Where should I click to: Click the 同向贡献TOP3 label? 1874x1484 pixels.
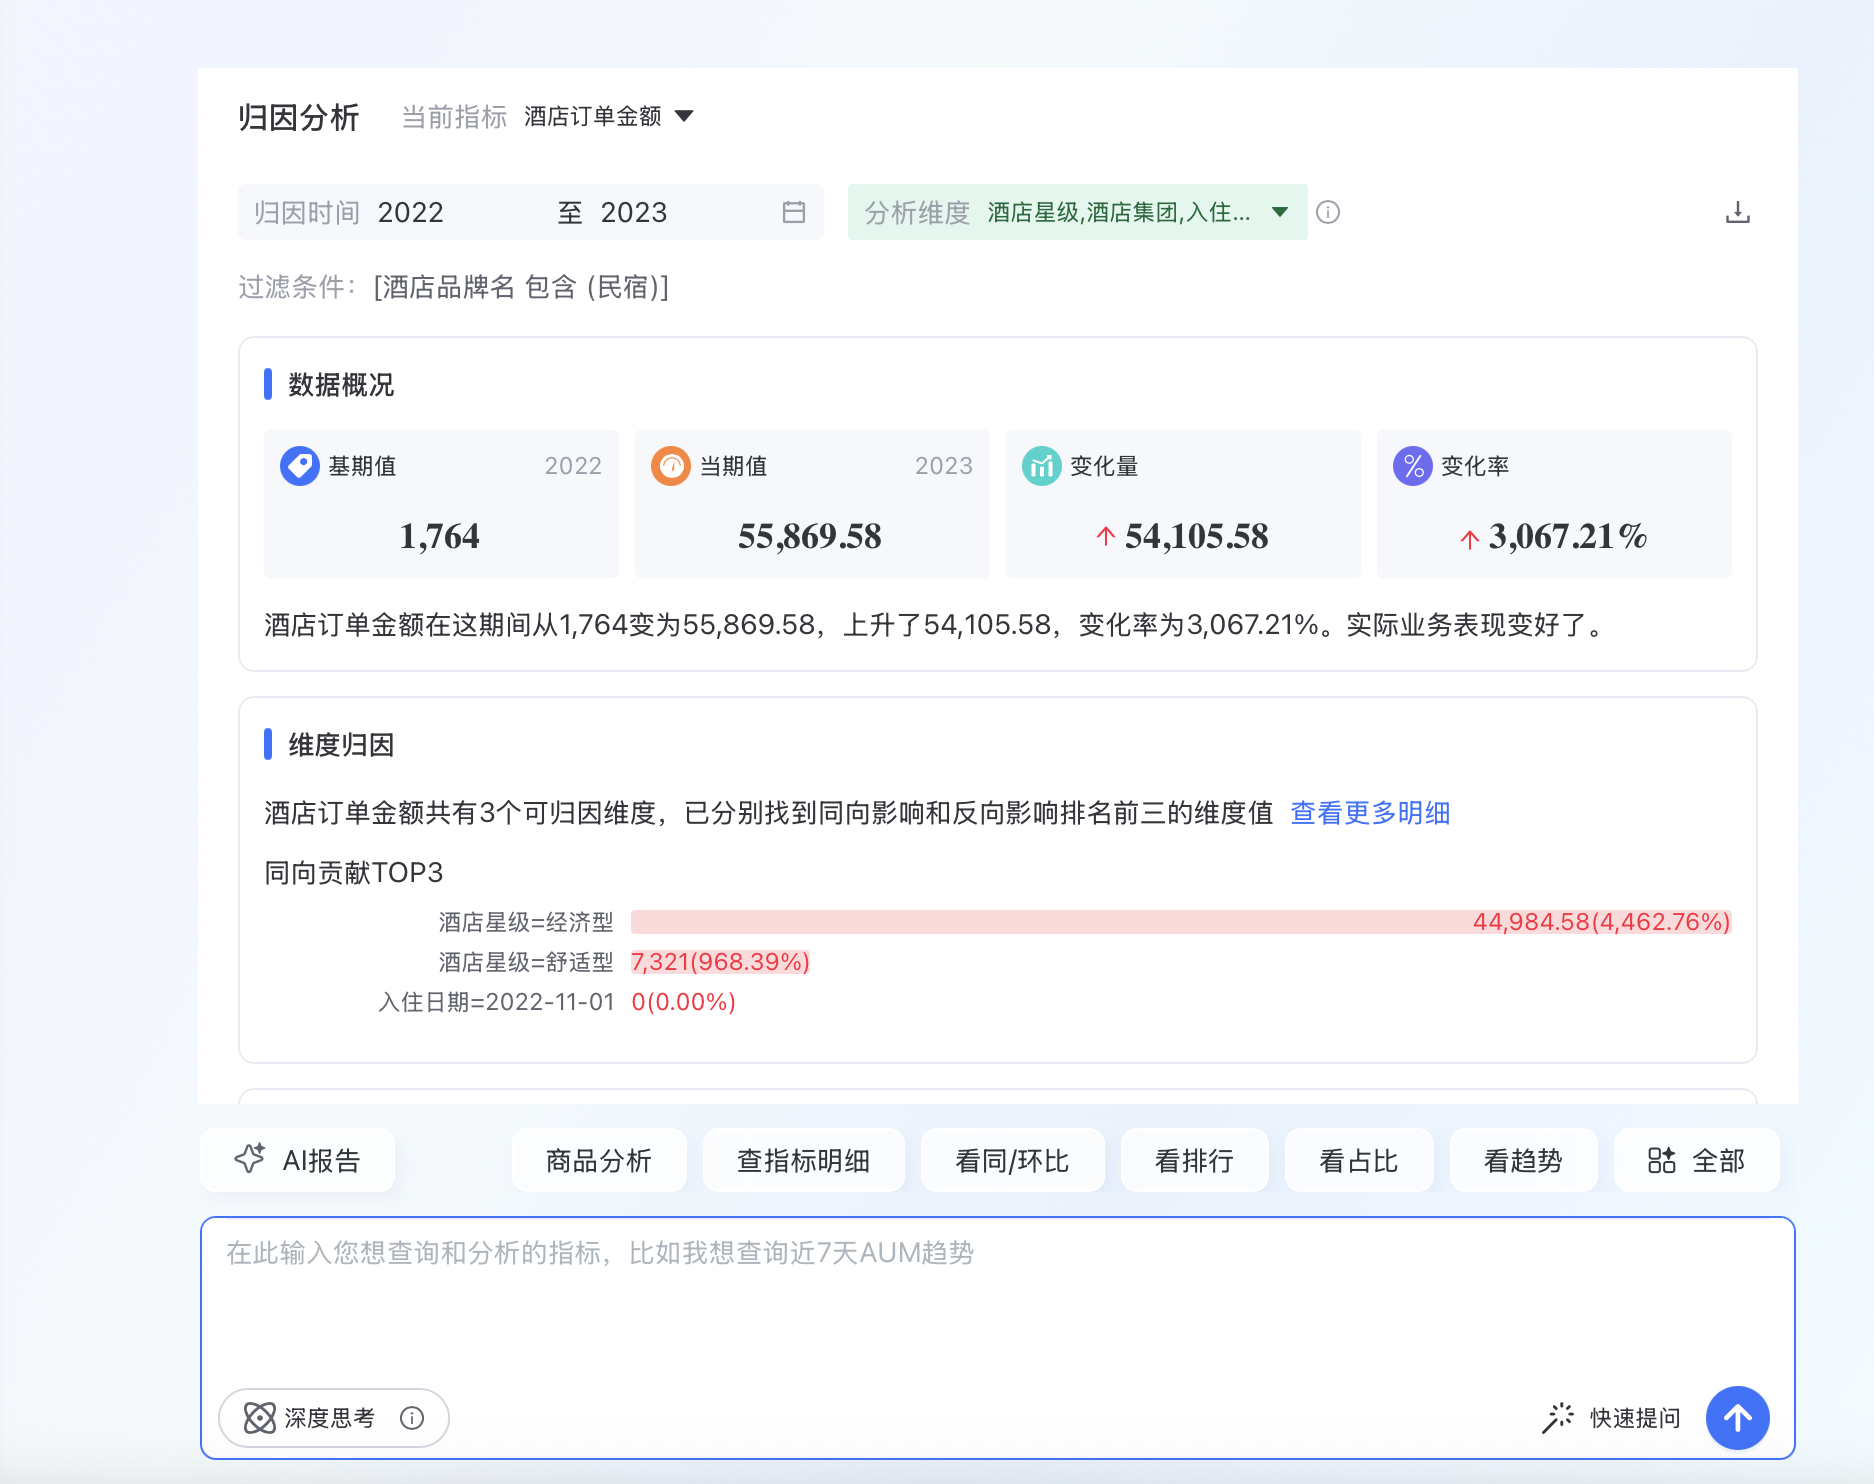(354, 873)
